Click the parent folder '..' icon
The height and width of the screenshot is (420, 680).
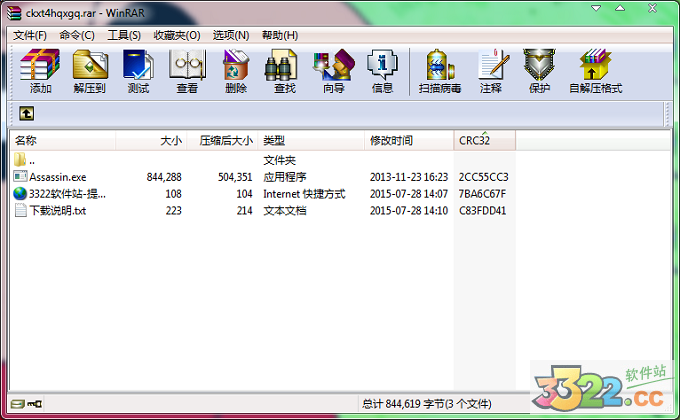click(x=20, y=160)
